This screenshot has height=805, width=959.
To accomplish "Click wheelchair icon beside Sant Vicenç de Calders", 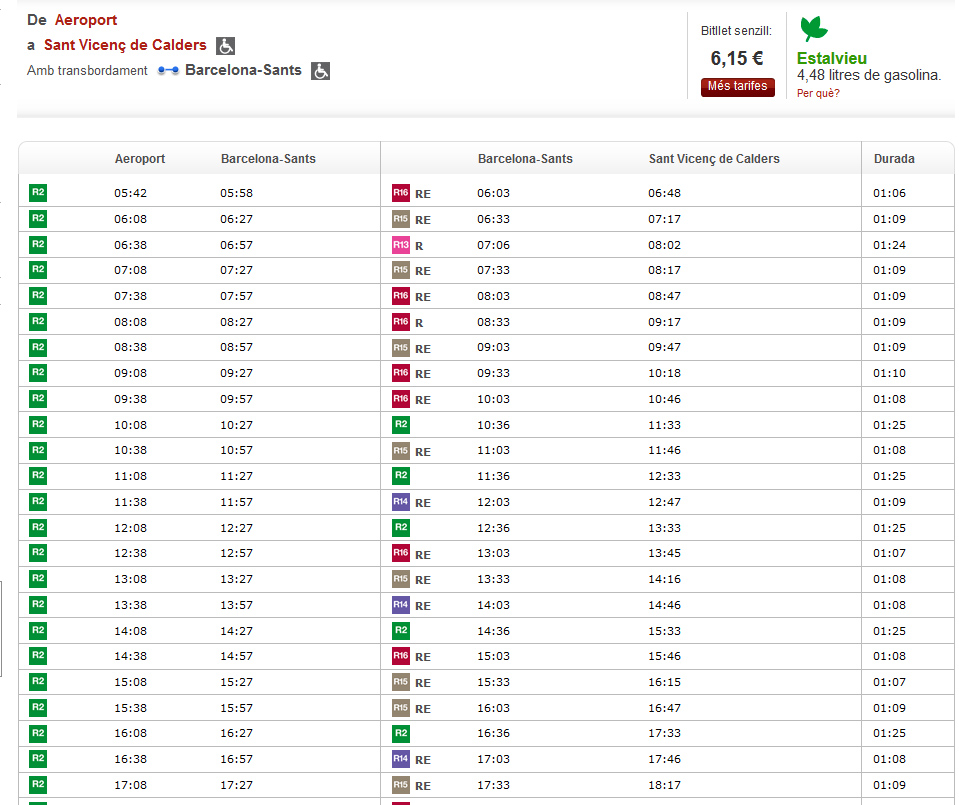I will coord(226,46).
